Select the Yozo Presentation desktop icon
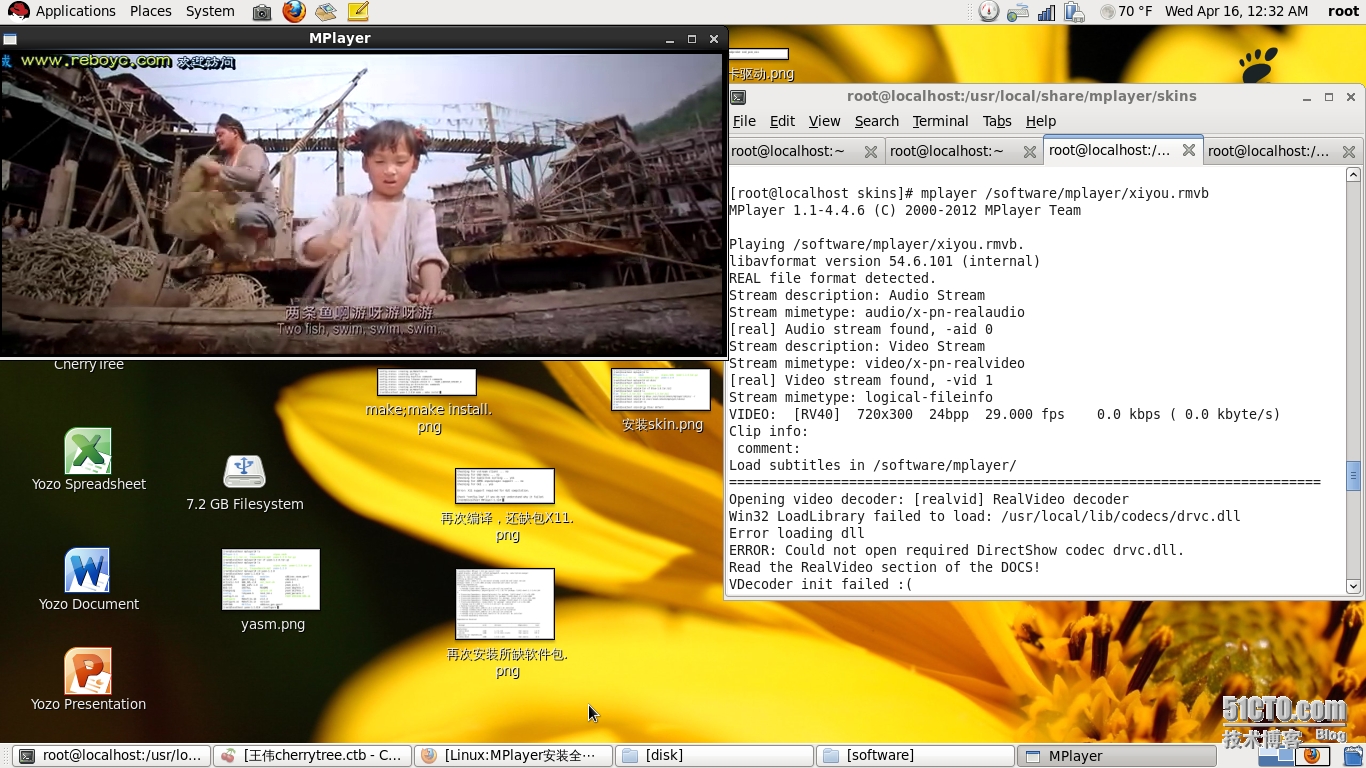 (x=88, y=680)
